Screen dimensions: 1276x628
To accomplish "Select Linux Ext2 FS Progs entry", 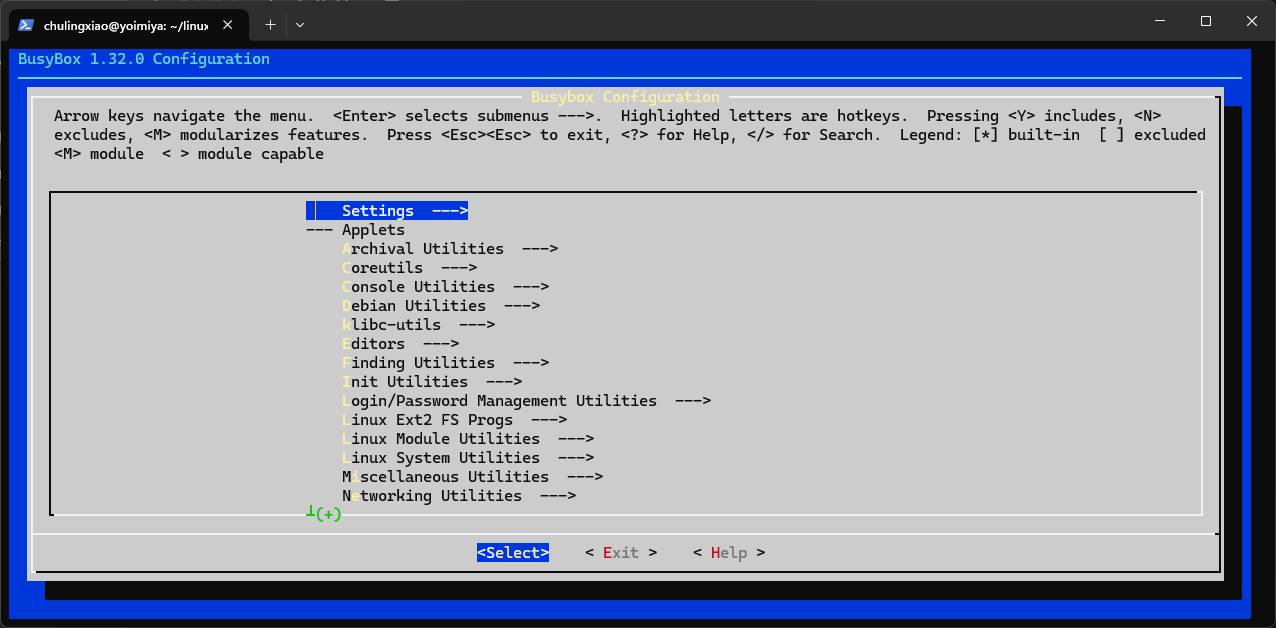I will pyautogui.click(x=454, y=420).
